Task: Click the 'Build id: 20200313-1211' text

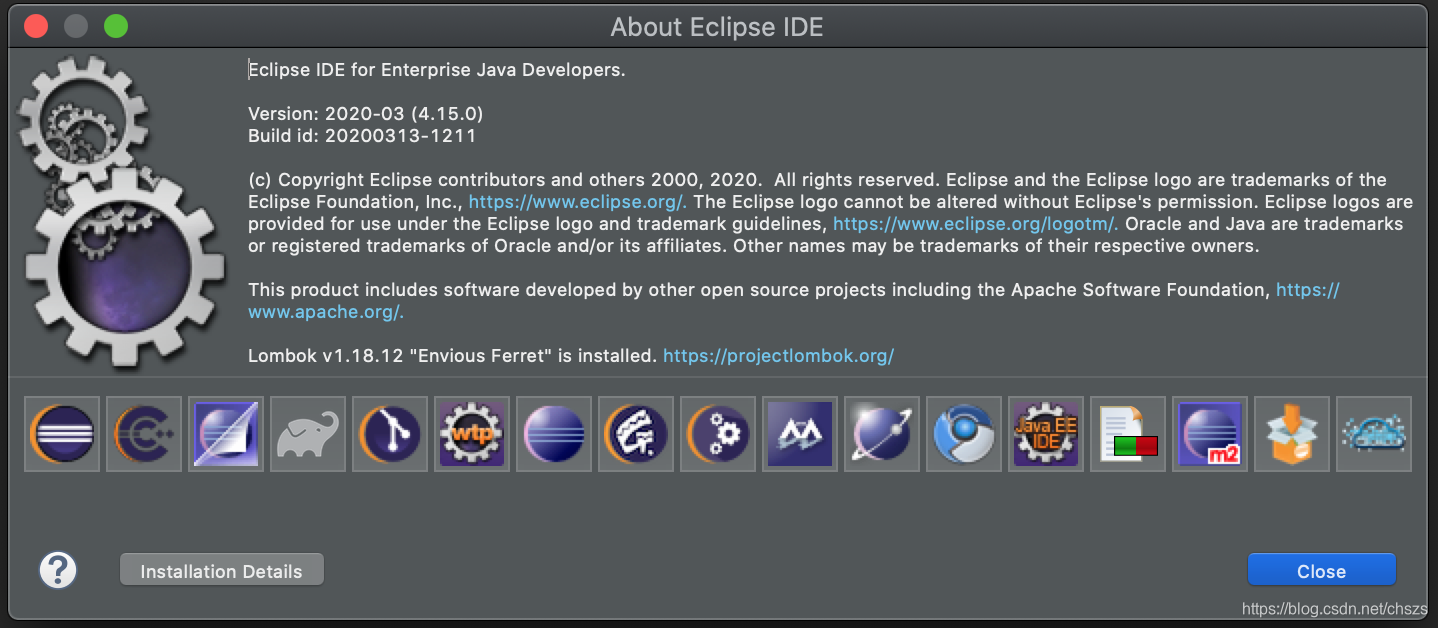Action: coord(362,136)
